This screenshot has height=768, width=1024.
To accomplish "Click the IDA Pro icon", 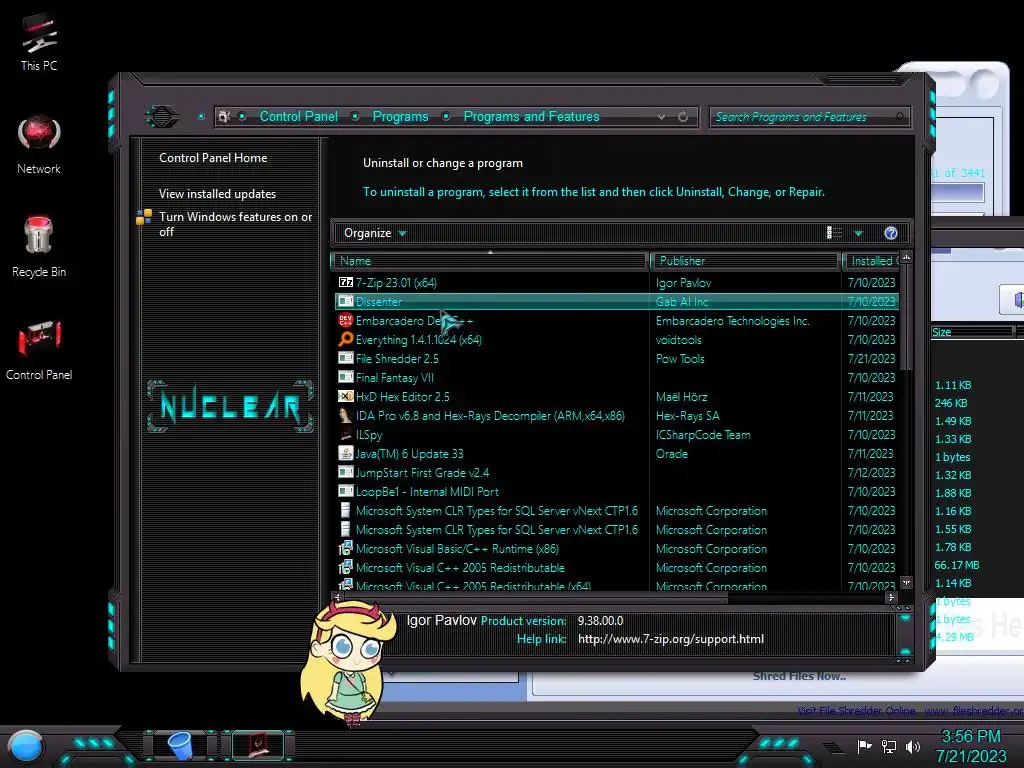I will tap(345, 415).
